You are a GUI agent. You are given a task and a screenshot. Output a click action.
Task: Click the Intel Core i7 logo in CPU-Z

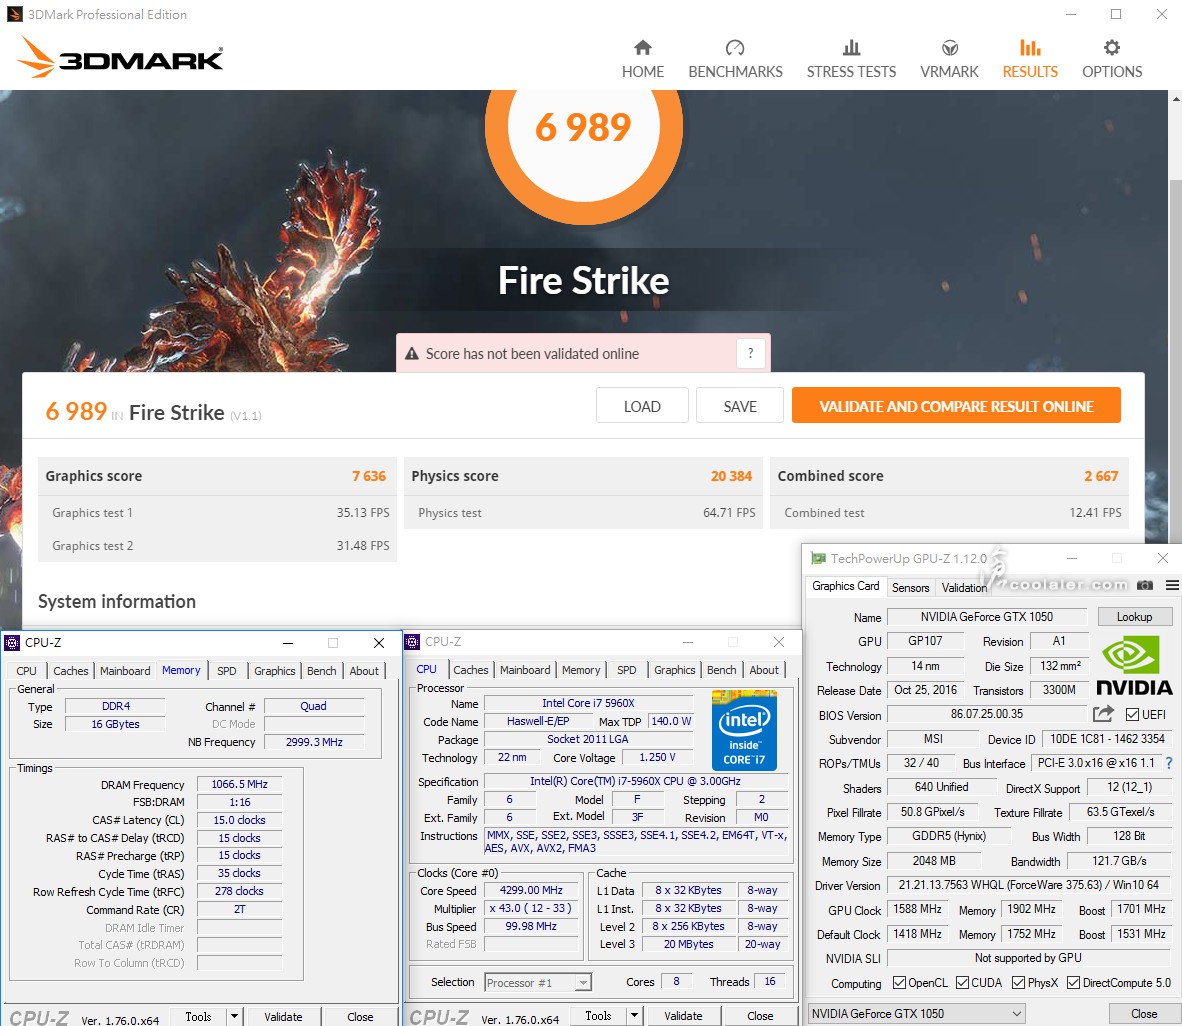[743, 730]
